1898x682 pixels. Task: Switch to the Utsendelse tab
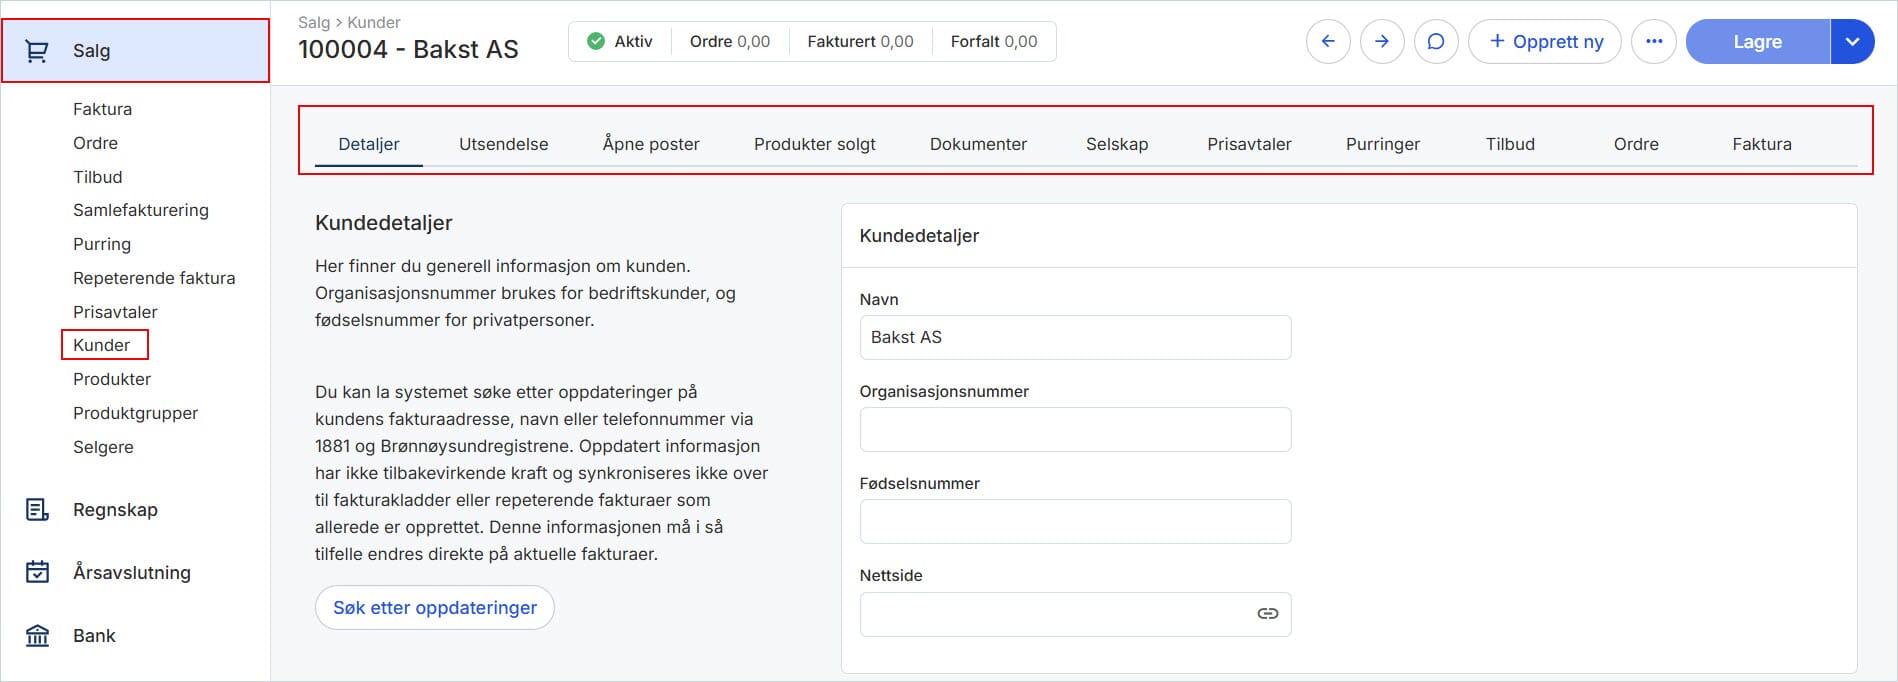[503, 144]
